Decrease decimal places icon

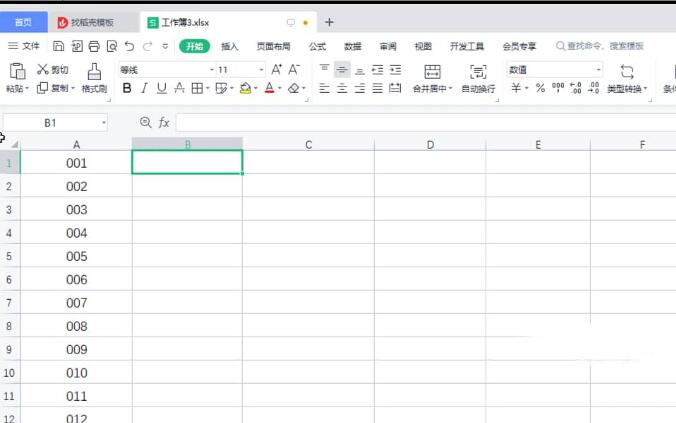594,88
